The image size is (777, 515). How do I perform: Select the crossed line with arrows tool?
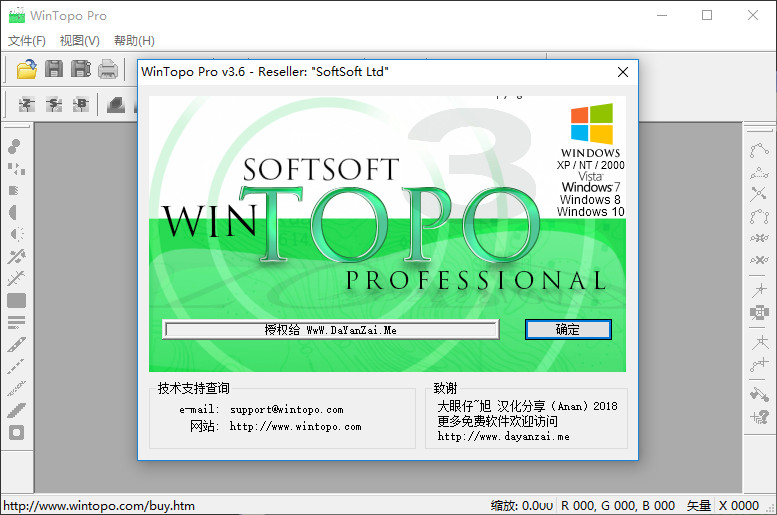pos(759,194)
